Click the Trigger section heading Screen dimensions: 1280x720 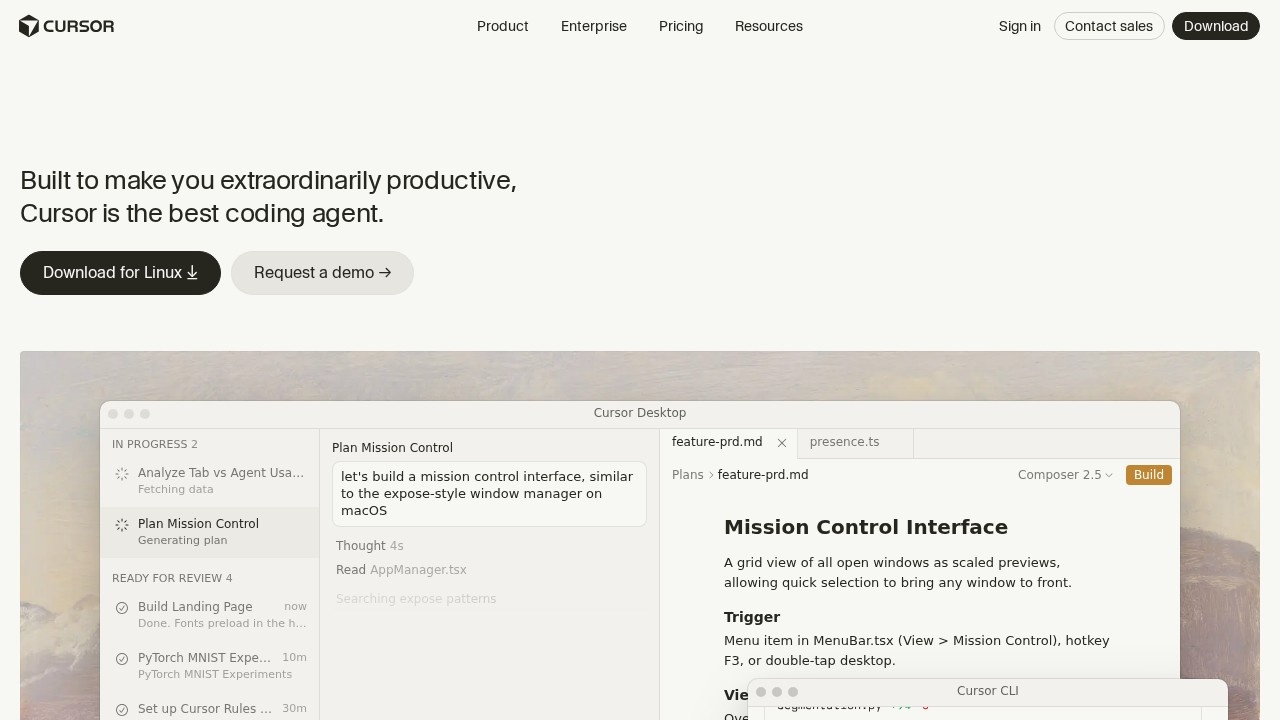tap(752, 617)
